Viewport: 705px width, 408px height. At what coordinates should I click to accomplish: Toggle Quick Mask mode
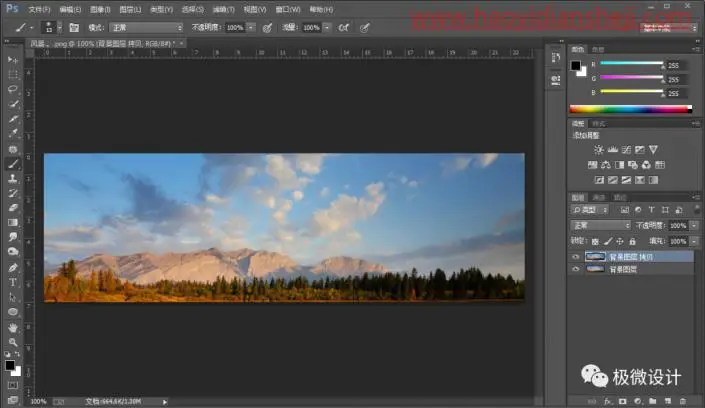(x=13, y=386)
